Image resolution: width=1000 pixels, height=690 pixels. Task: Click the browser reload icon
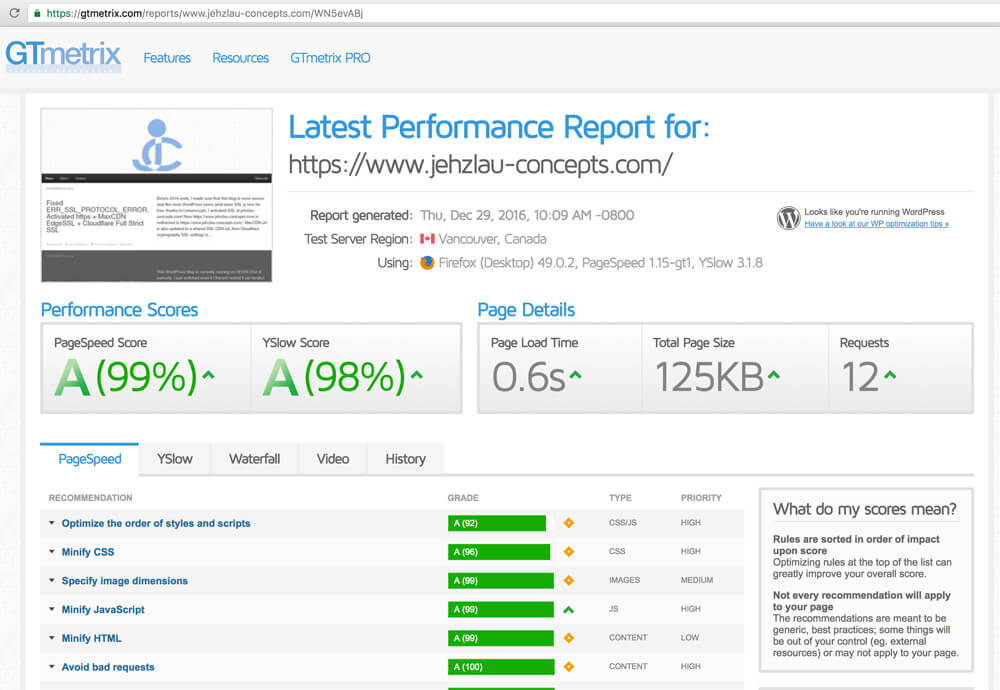click(x=14, y=13)
